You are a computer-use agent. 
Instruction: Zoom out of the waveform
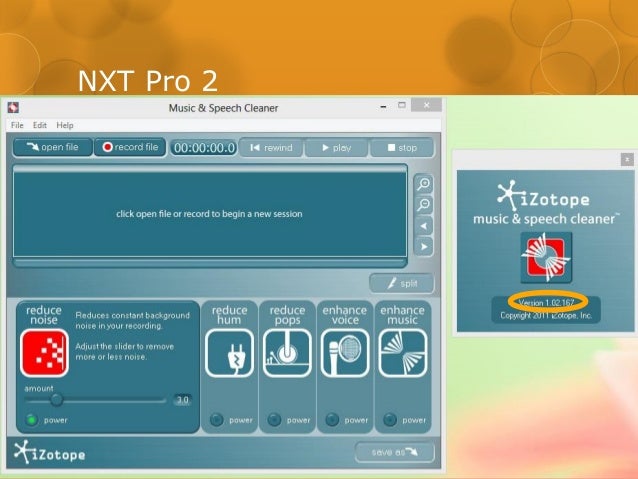point(424,205)
